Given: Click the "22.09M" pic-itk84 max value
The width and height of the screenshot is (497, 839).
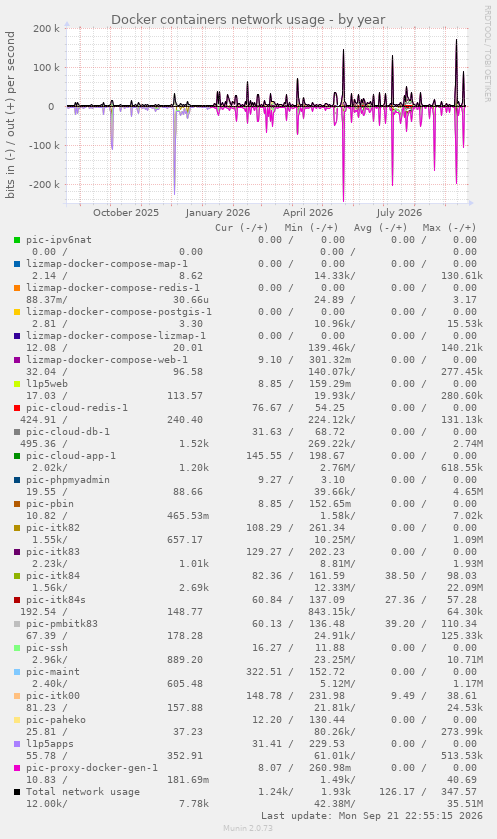Looking at the screenshot, I should pos(465,588).
